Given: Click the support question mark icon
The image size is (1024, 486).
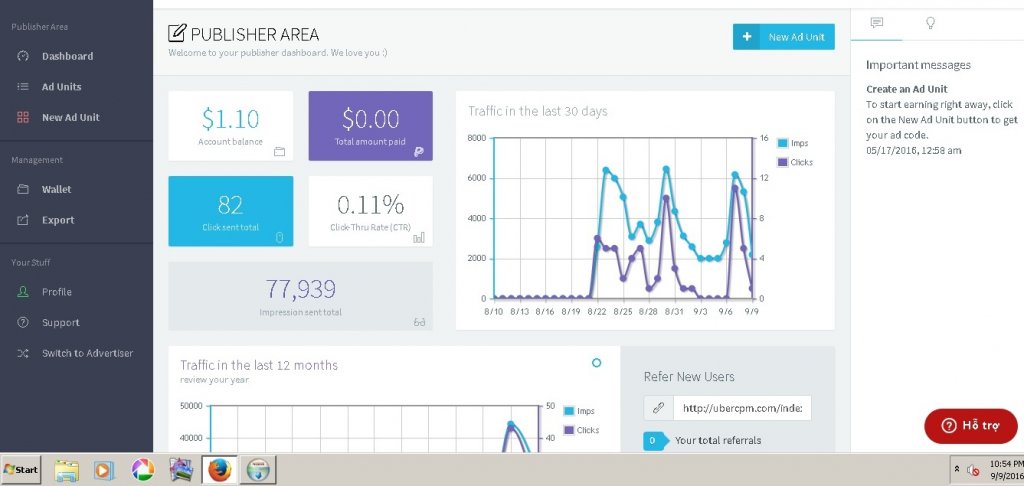Looking at the screenshot, I should click(23, 323).
